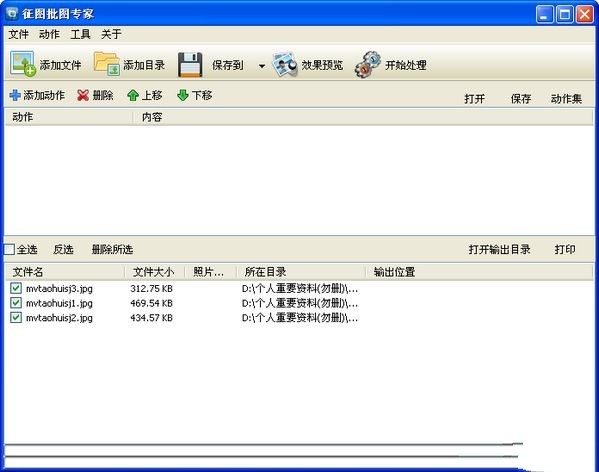This screenshot has width=599, height=472.
Task: Click the 动作集 action set button
Action: point(566,99)
